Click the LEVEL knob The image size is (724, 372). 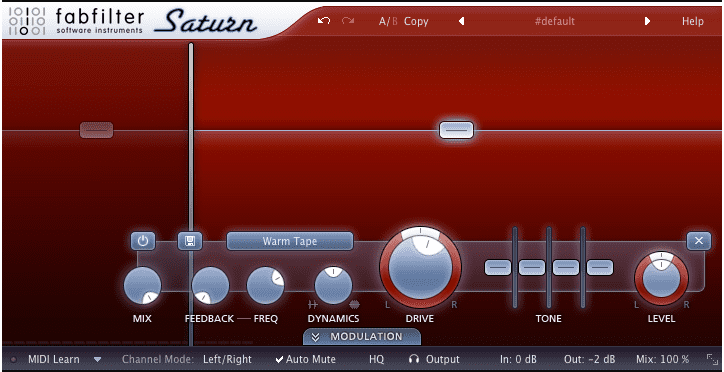661,279
